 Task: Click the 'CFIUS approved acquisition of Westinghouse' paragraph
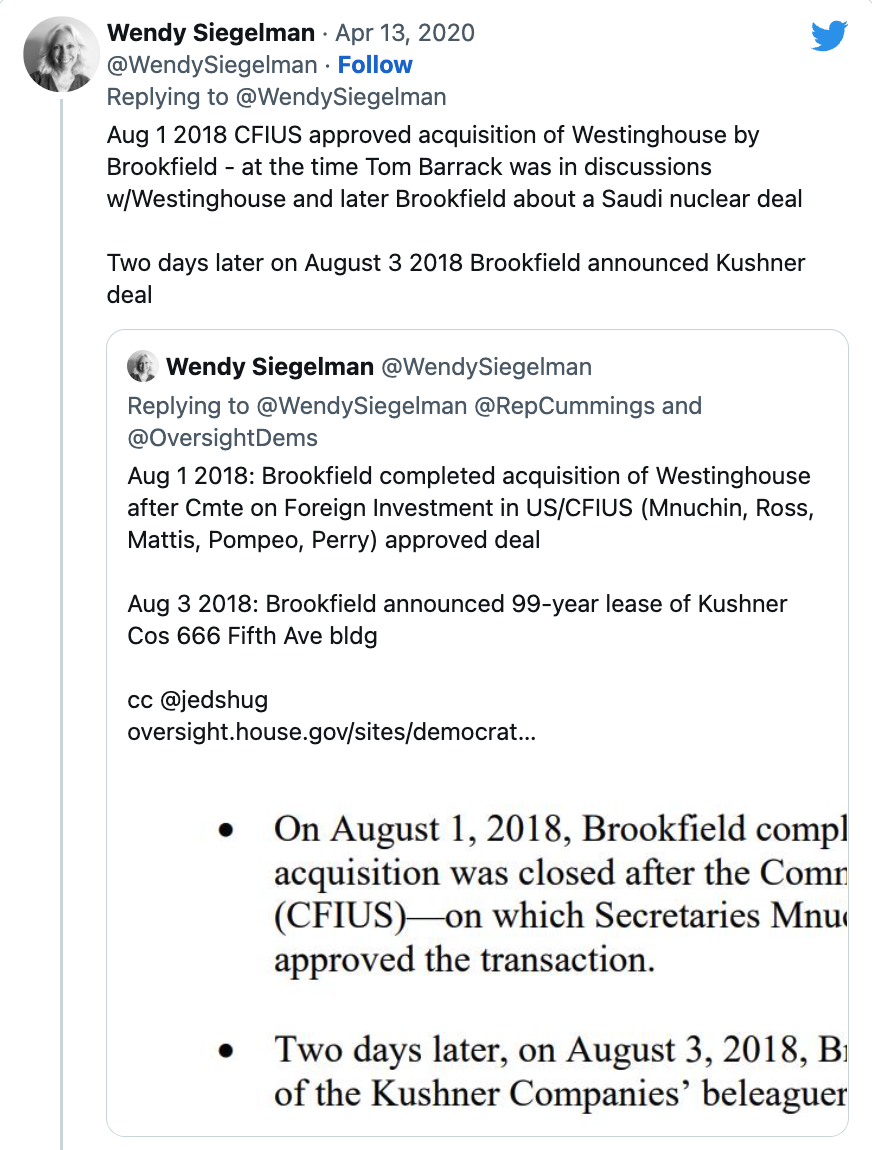(454, 166)
